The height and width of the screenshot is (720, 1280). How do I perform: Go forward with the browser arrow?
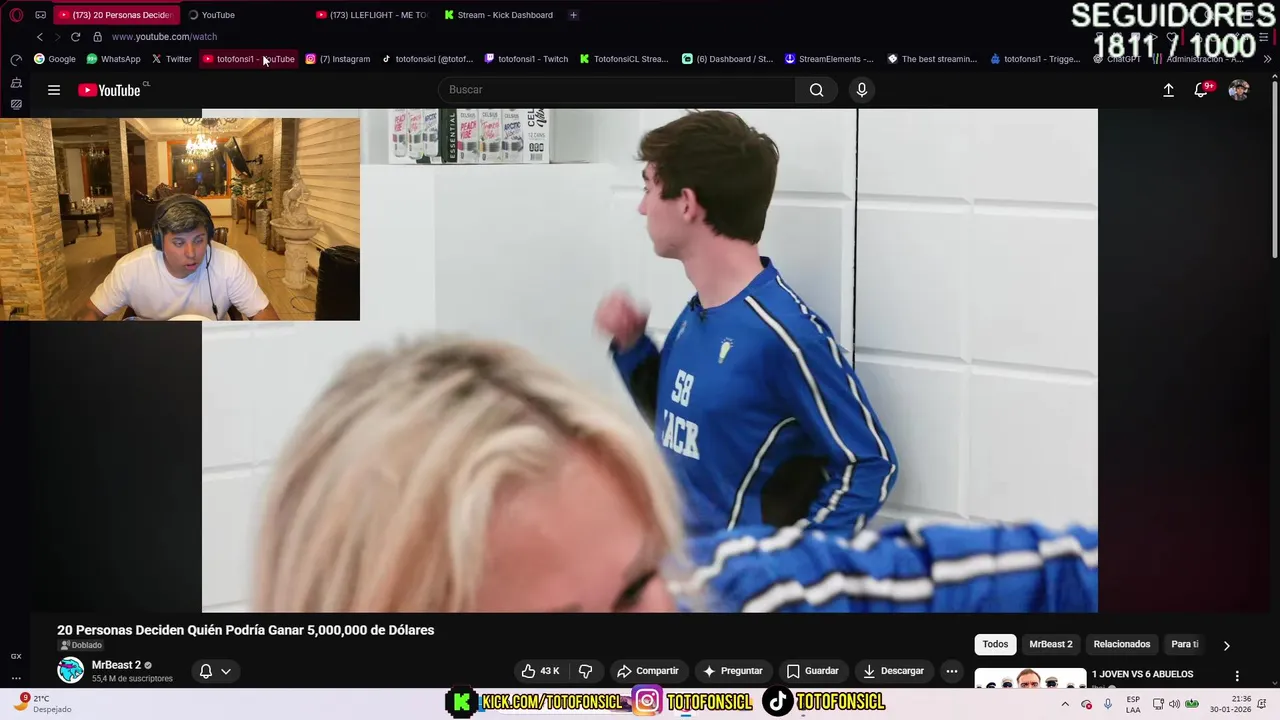click(57, 37)
